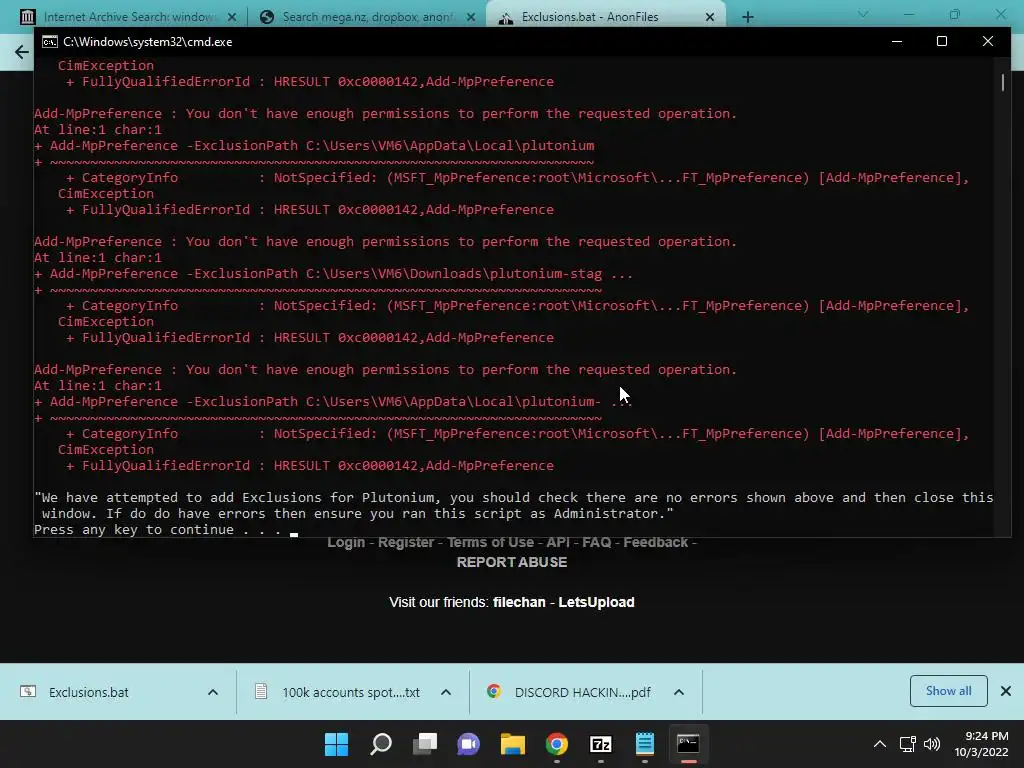
Task: Close the cmd.exe window
Action: [987, 41]
